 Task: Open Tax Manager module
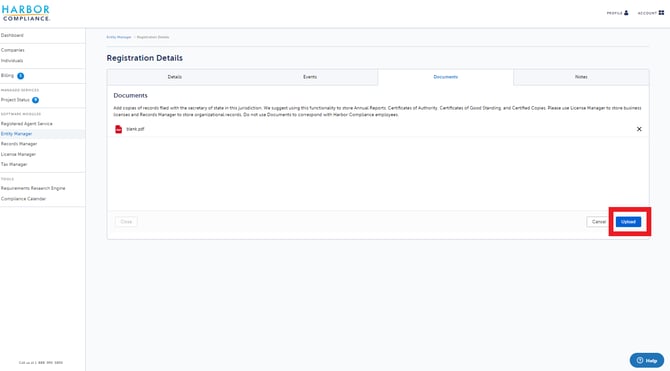[14, 164]
